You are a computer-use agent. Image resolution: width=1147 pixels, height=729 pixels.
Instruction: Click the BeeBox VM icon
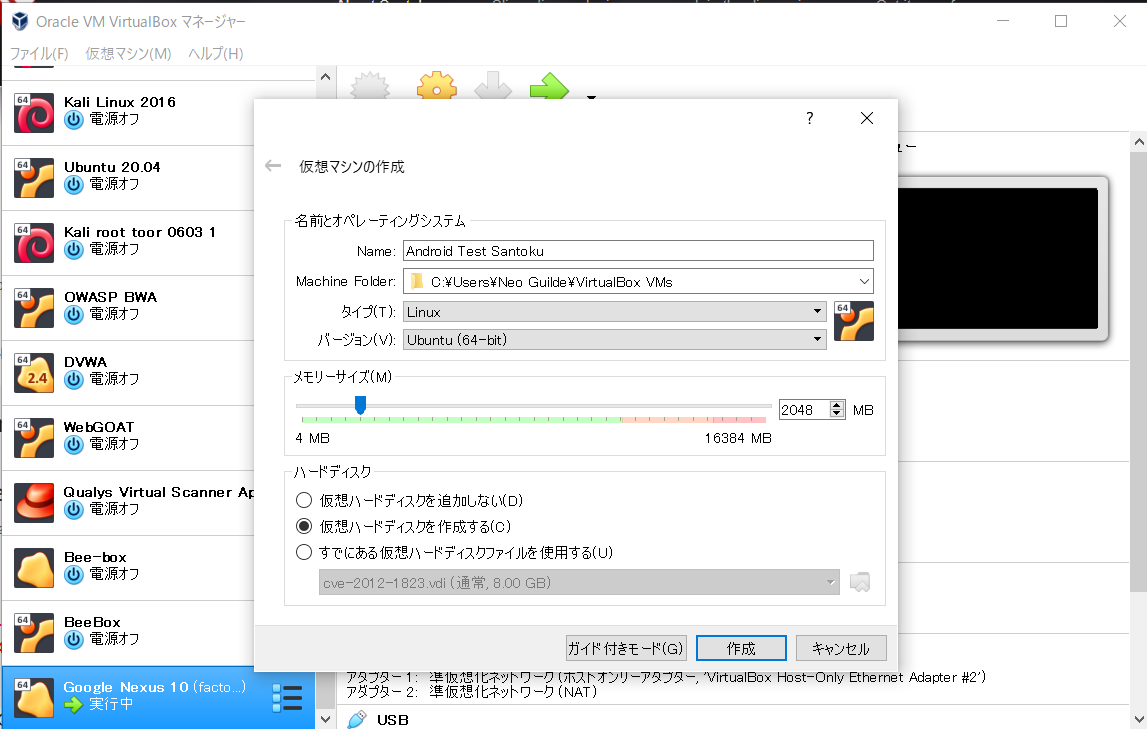point(34,633)
